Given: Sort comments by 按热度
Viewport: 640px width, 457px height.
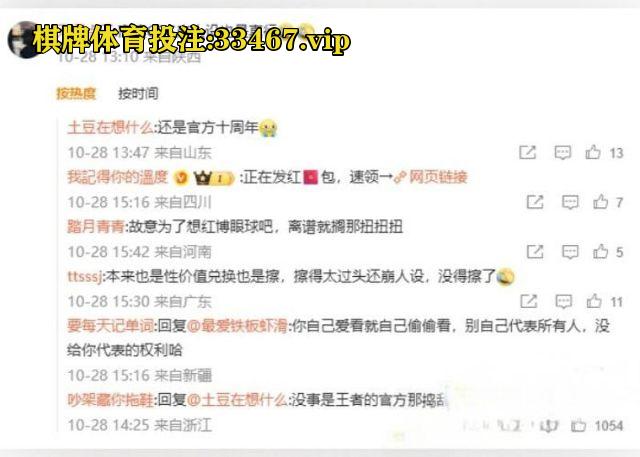Looking at the screenshot, I should coord(76,93).
